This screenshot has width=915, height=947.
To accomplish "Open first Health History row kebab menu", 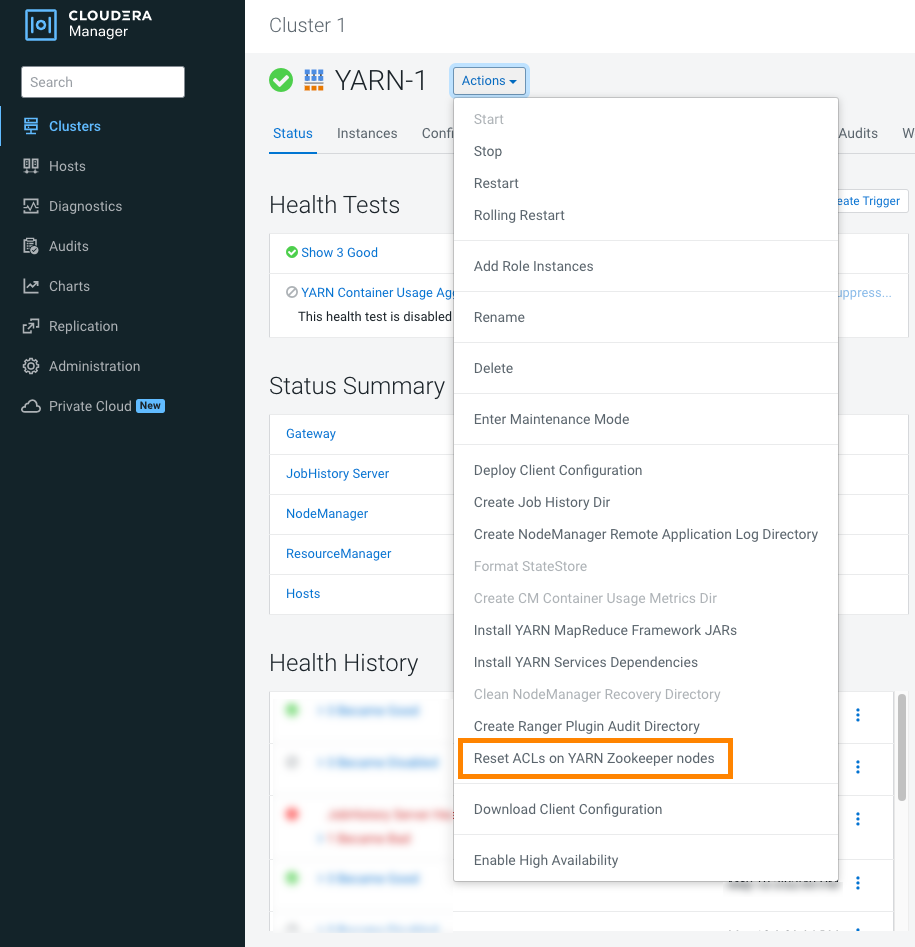I will [857, 715].
